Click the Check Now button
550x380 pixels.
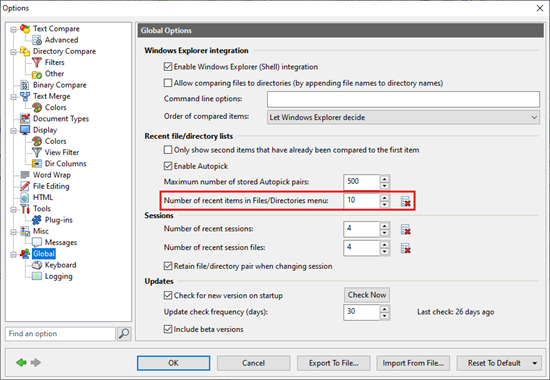click(x=367, y=295)
